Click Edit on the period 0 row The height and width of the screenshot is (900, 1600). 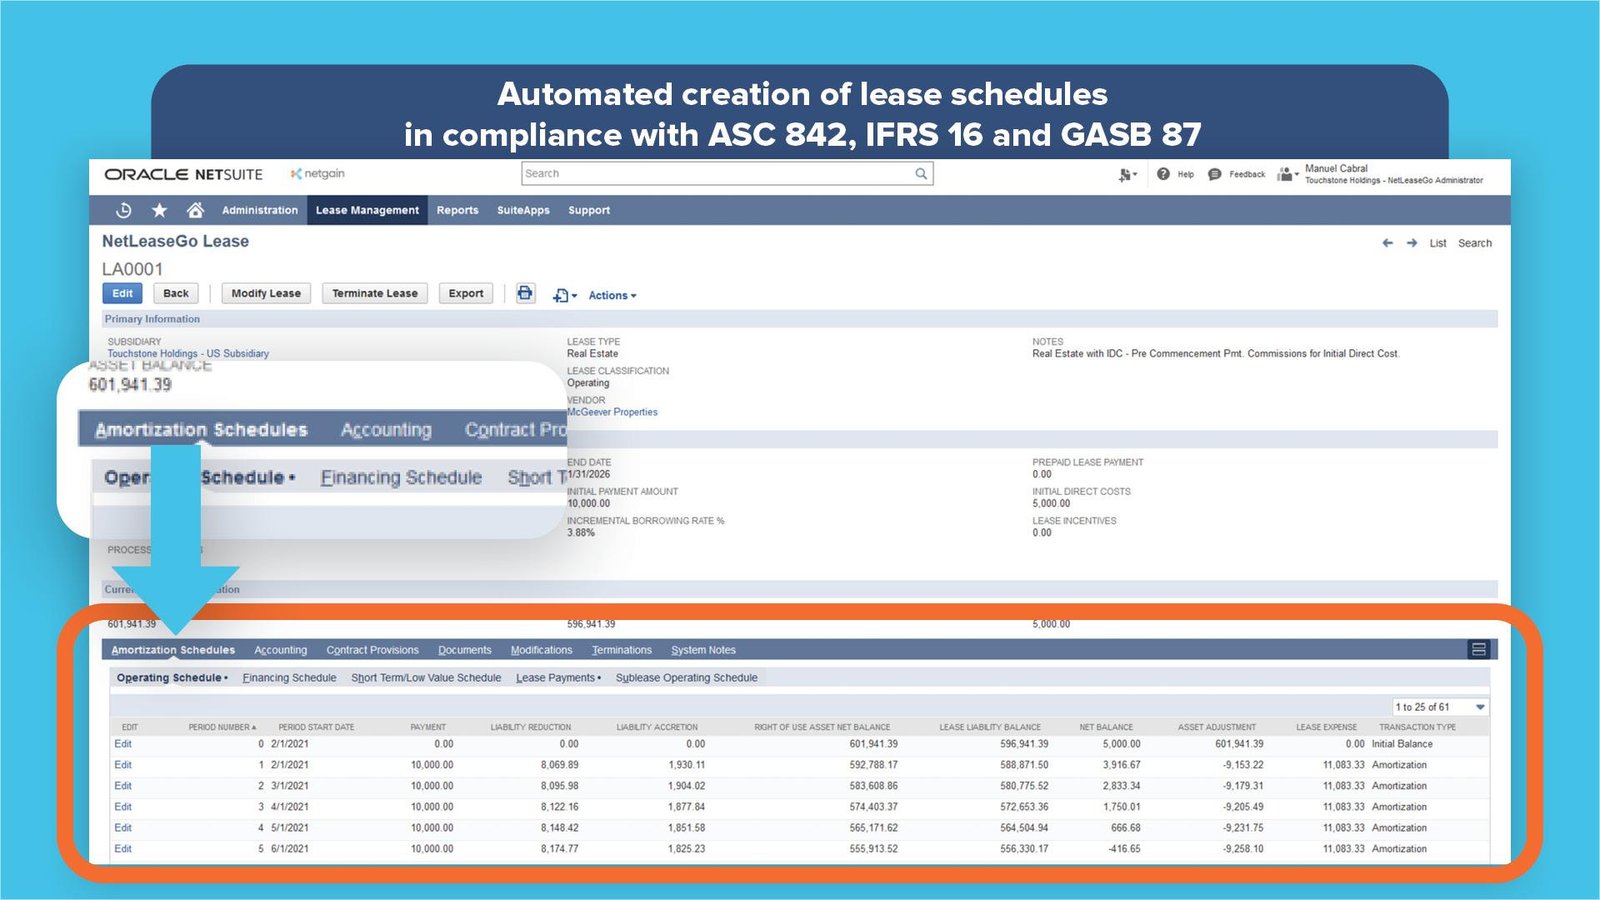point(123,744)
